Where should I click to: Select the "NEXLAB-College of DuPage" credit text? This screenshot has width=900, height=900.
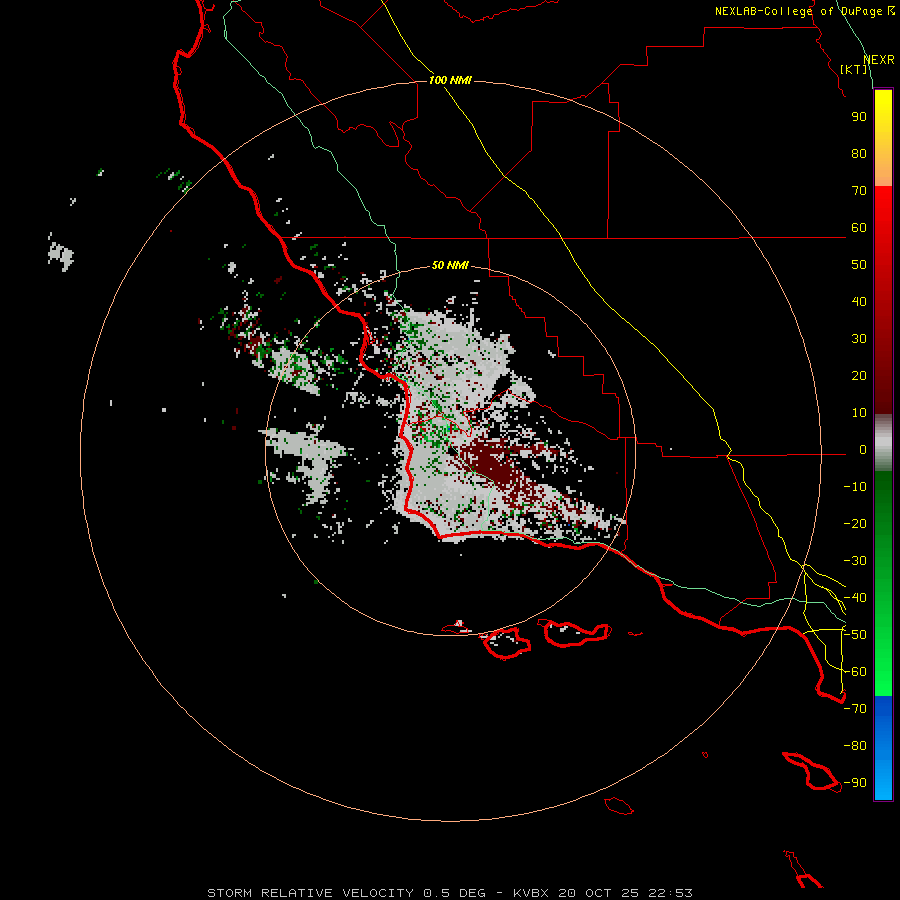[799, 11]
